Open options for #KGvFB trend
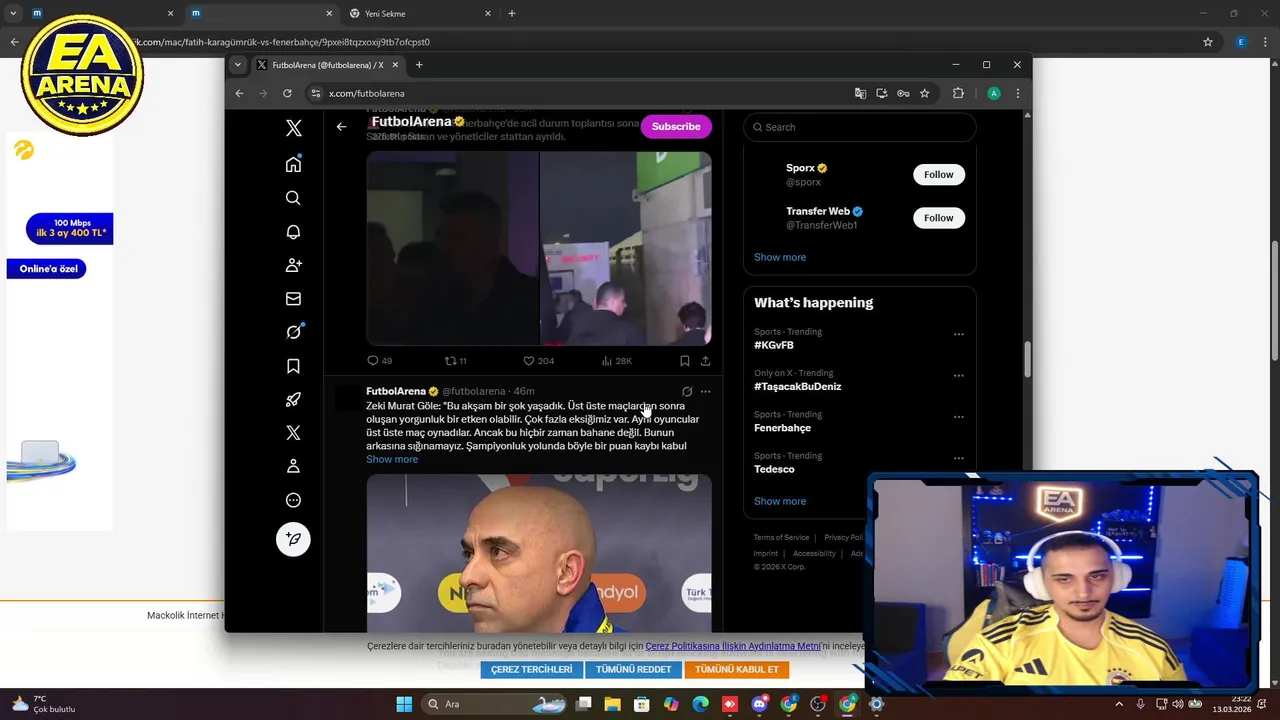 coord(958,334)
